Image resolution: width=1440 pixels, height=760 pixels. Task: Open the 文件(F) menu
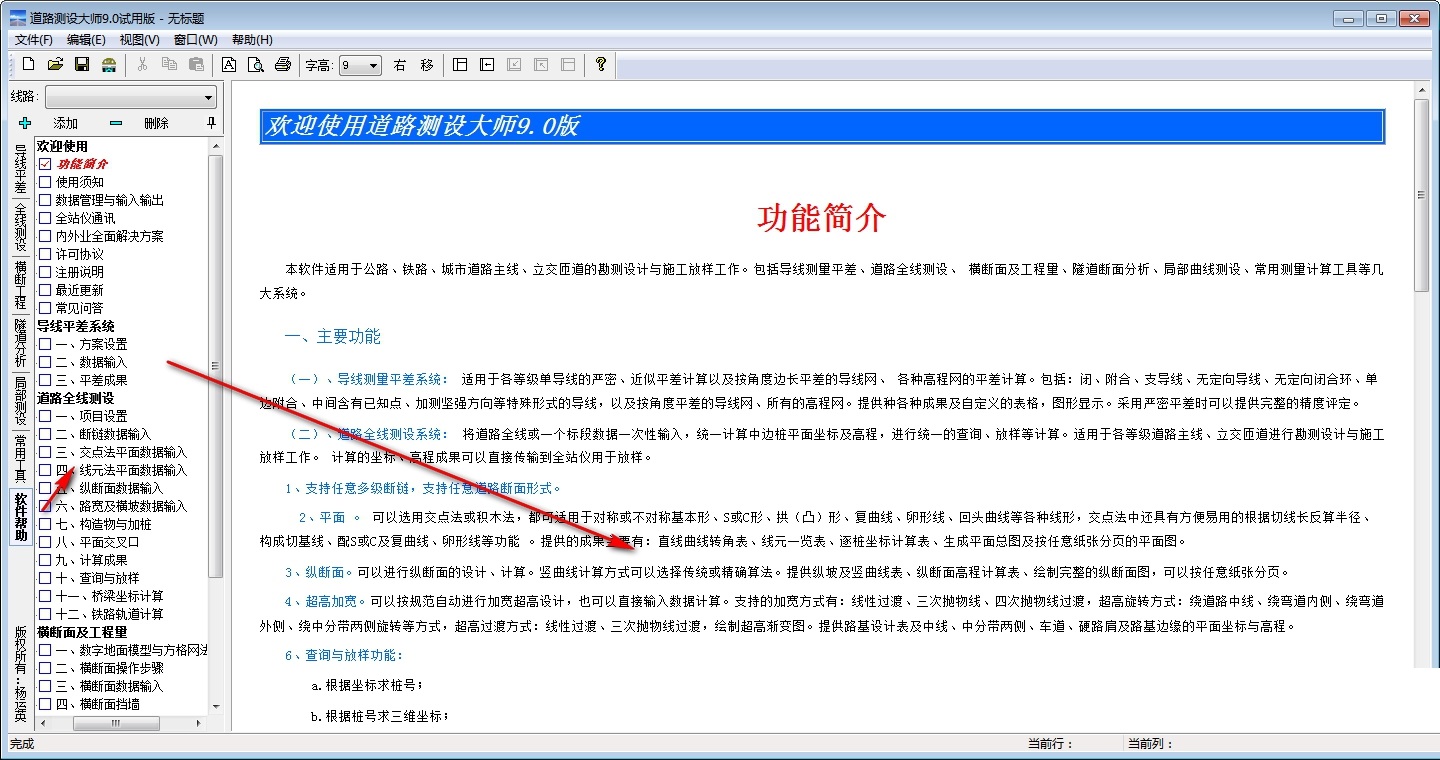coord(33,39)
